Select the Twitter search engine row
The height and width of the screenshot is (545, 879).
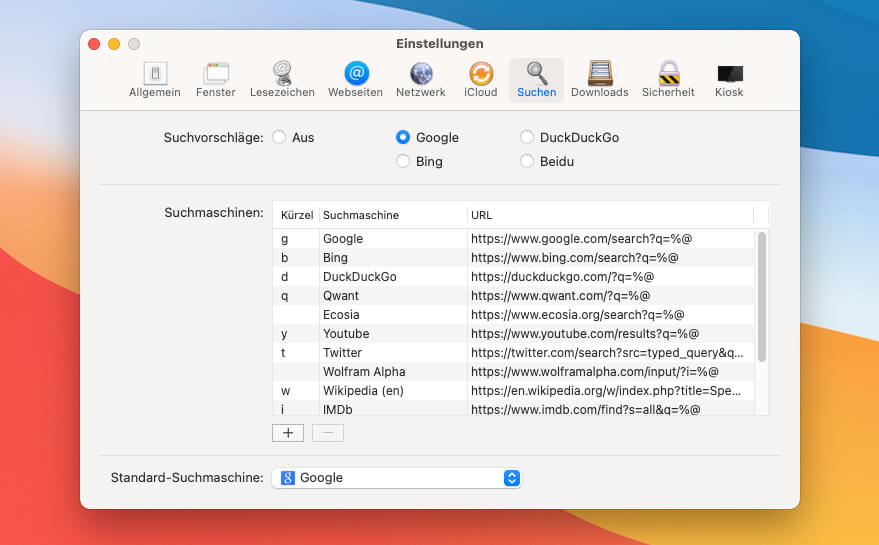513,353
